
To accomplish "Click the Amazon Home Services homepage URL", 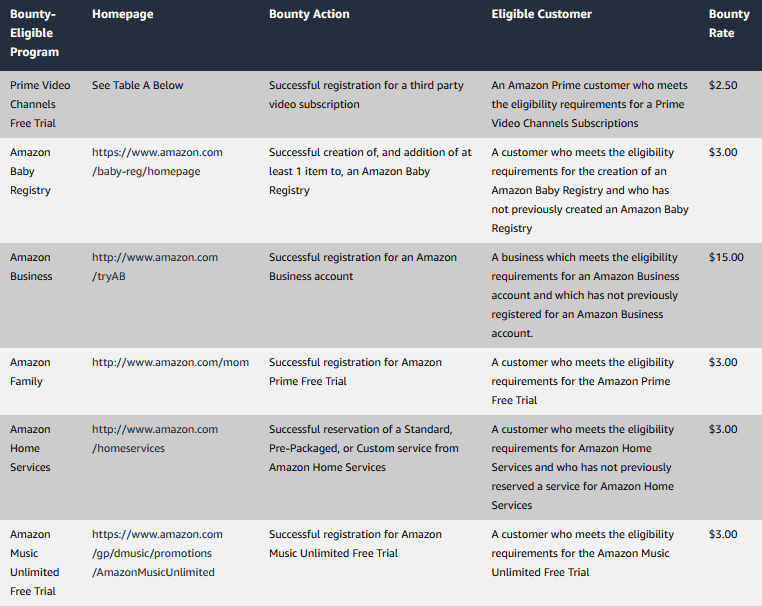I will [154, 439].
